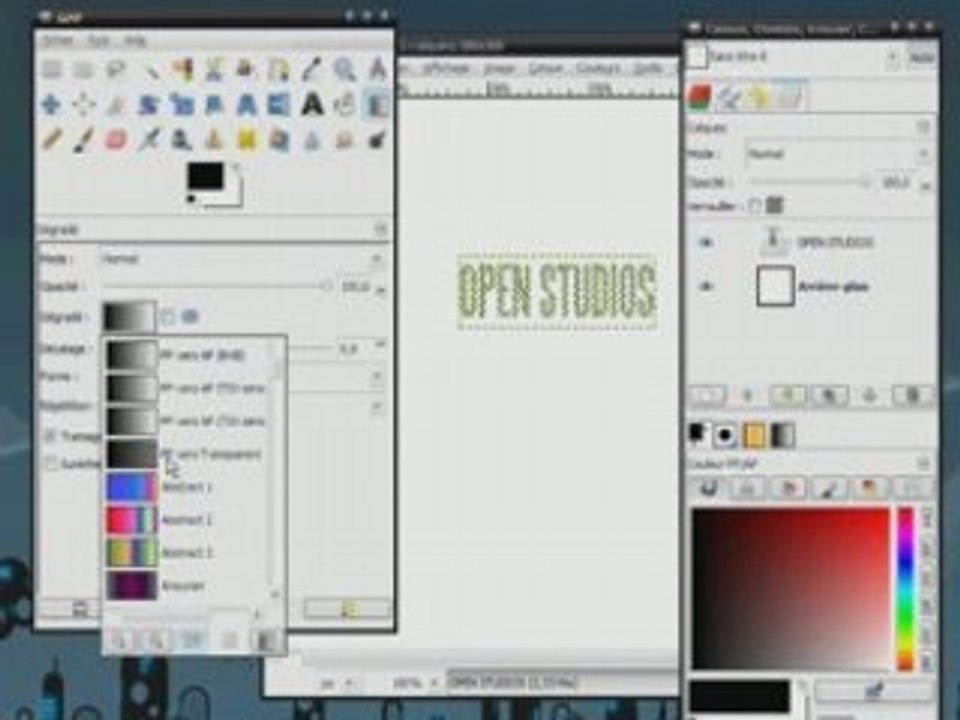Select the Fuzzy Select wand tool
960x720 pixels.
click(x=149, y=69)
